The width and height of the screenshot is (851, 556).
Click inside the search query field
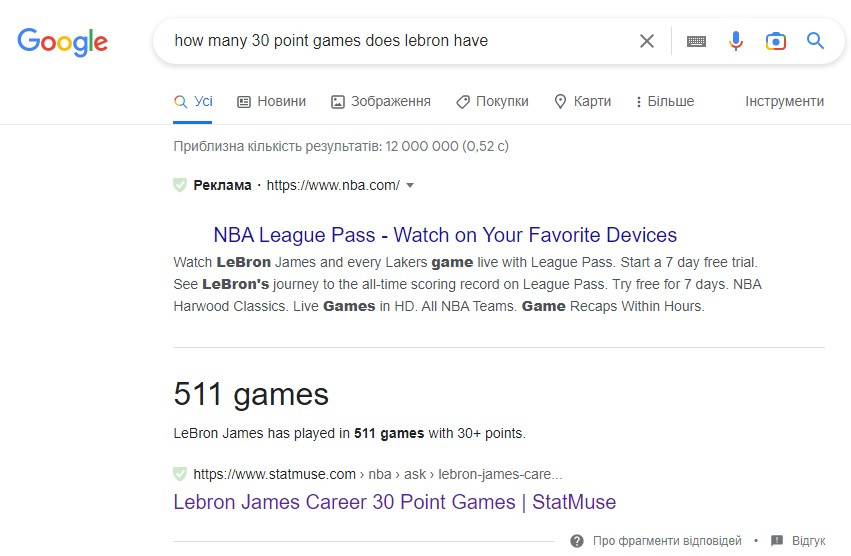pos(400,41)
